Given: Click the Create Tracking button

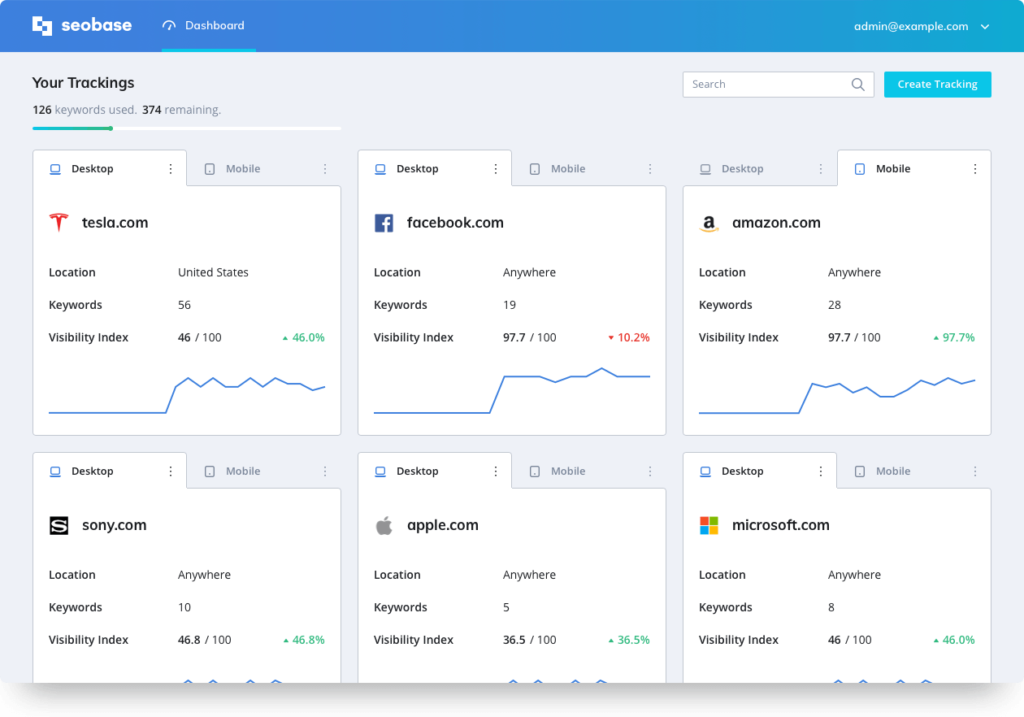Looking at the screenshot, I should coord(937,84).
